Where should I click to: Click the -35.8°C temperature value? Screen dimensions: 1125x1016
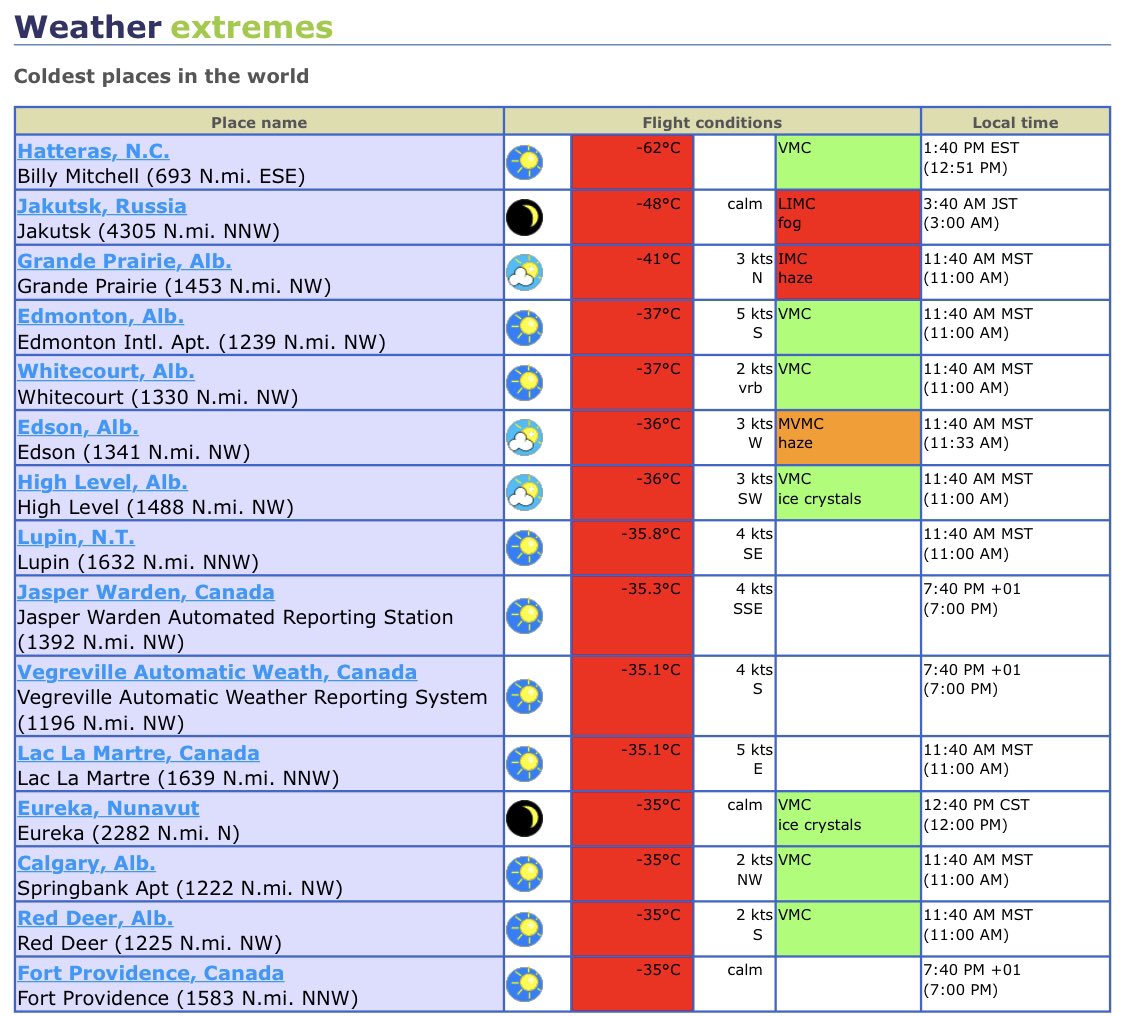(651, 534)
